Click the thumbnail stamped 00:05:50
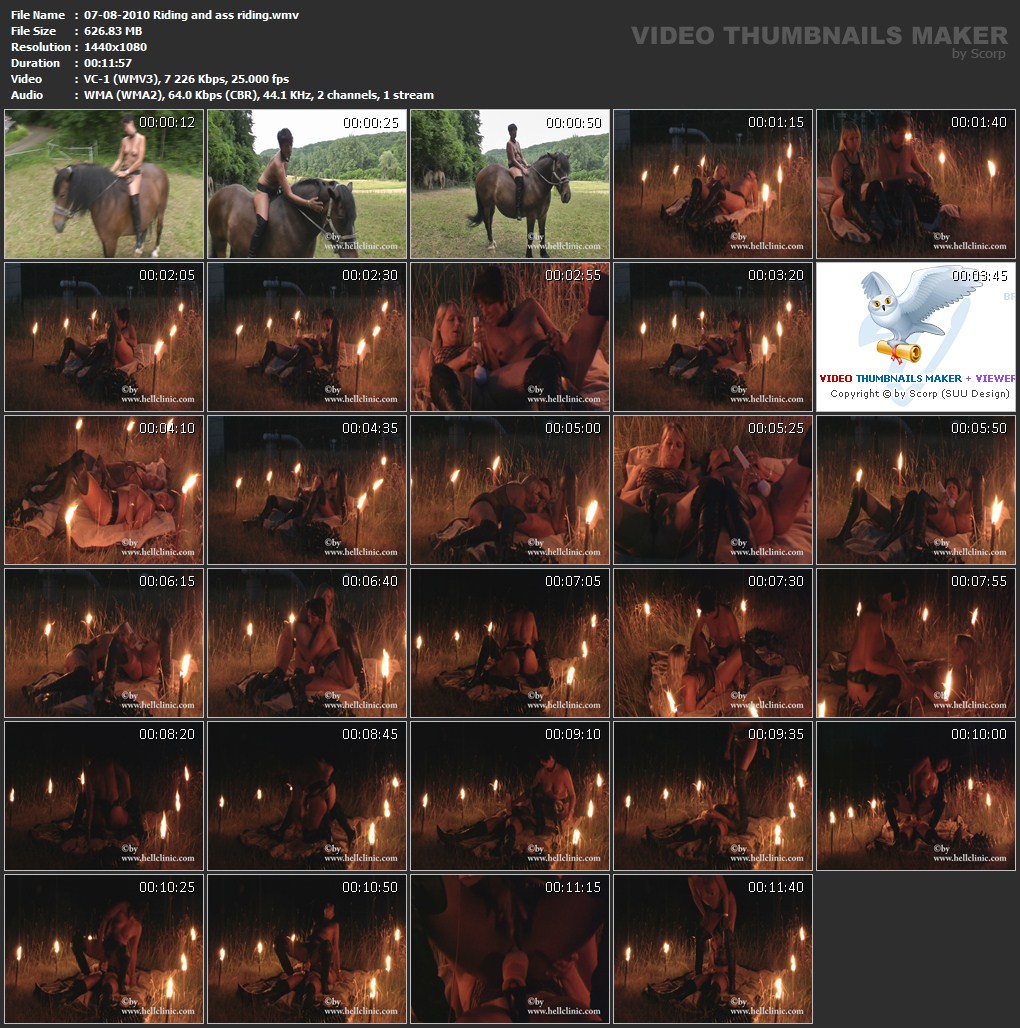The width and height of the screenshot is (1020, 1028). (x=916, y=490)
